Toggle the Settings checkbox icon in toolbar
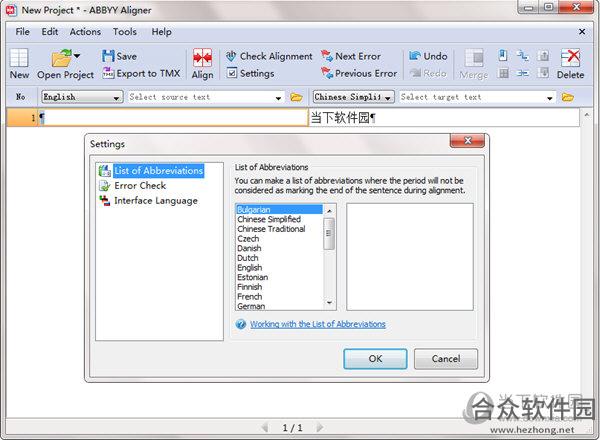Screen dimensions: 600x440 pyautogui.click(x=232, y=73)
